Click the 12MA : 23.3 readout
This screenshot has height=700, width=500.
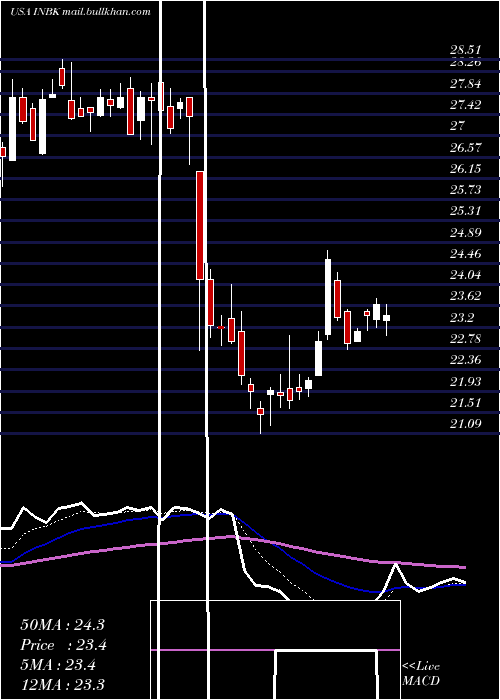pos(62,684)
